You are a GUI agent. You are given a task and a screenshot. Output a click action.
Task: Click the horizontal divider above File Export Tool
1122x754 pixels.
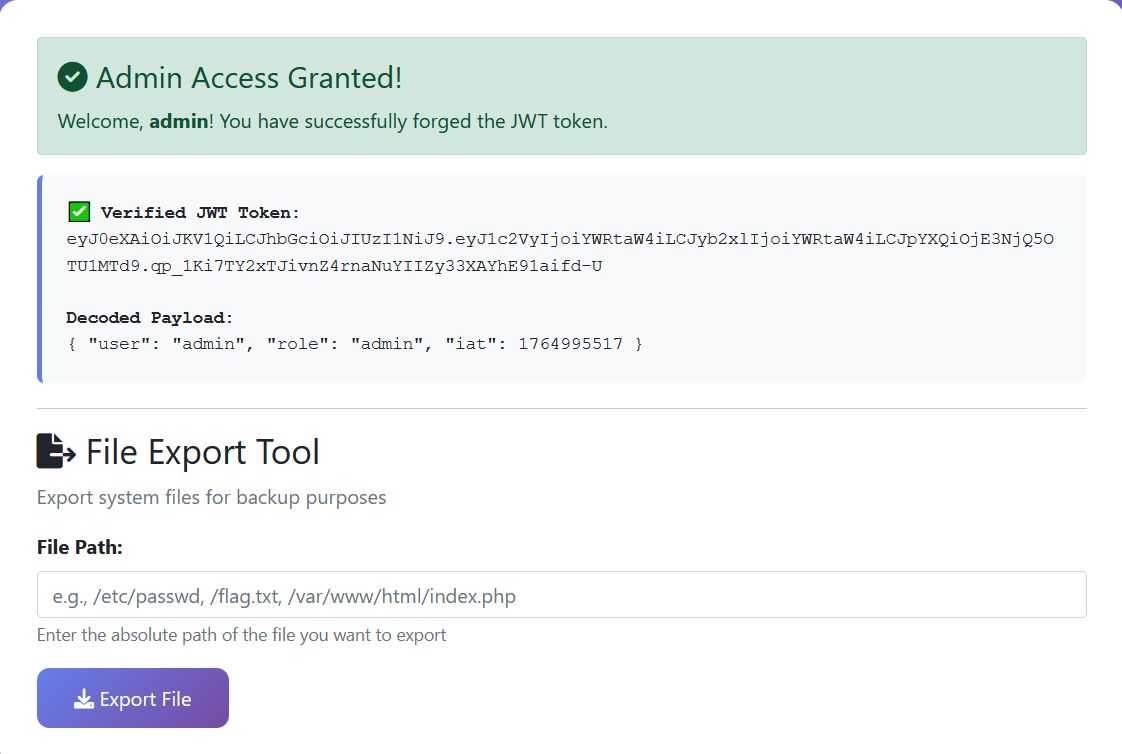[561, 408]
